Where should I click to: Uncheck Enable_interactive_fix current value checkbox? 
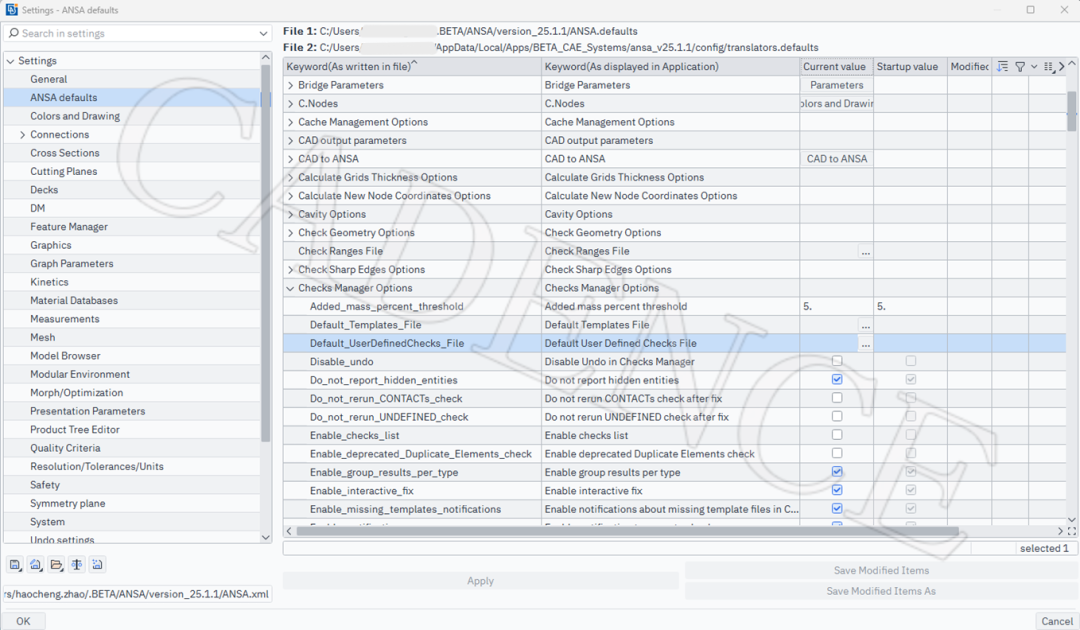[x=837, y=490]
